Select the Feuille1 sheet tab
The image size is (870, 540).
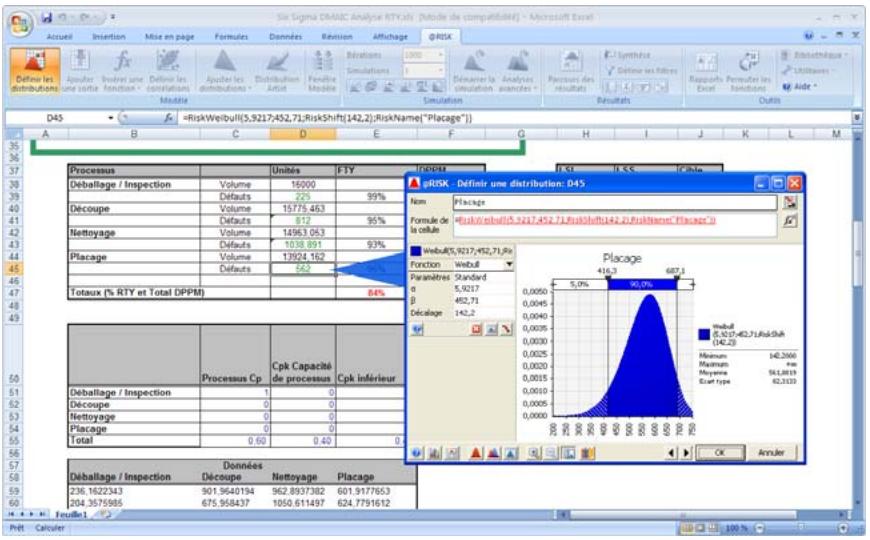[x=72, y=514]
